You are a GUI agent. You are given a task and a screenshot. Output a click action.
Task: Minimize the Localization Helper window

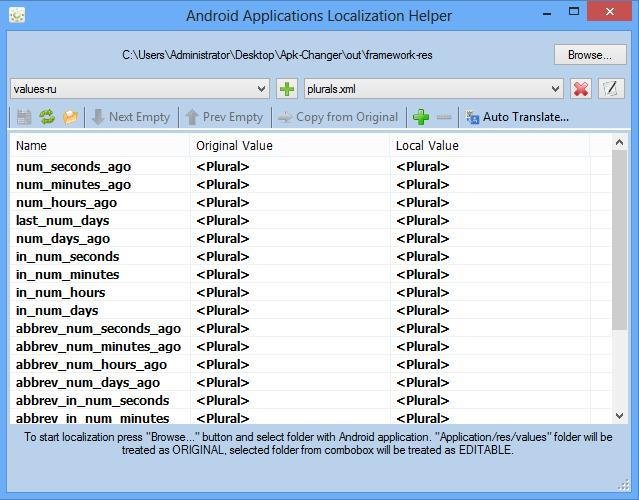point(547,13)
